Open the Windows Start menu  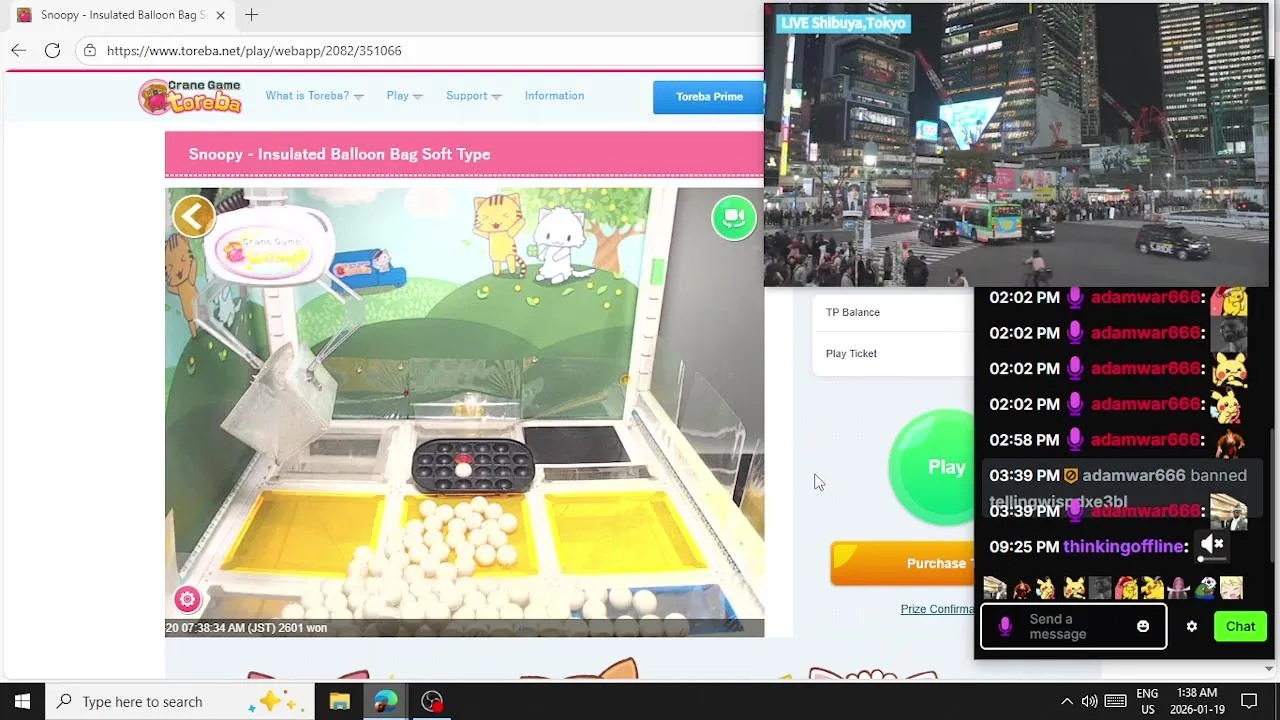click(22, 701)
